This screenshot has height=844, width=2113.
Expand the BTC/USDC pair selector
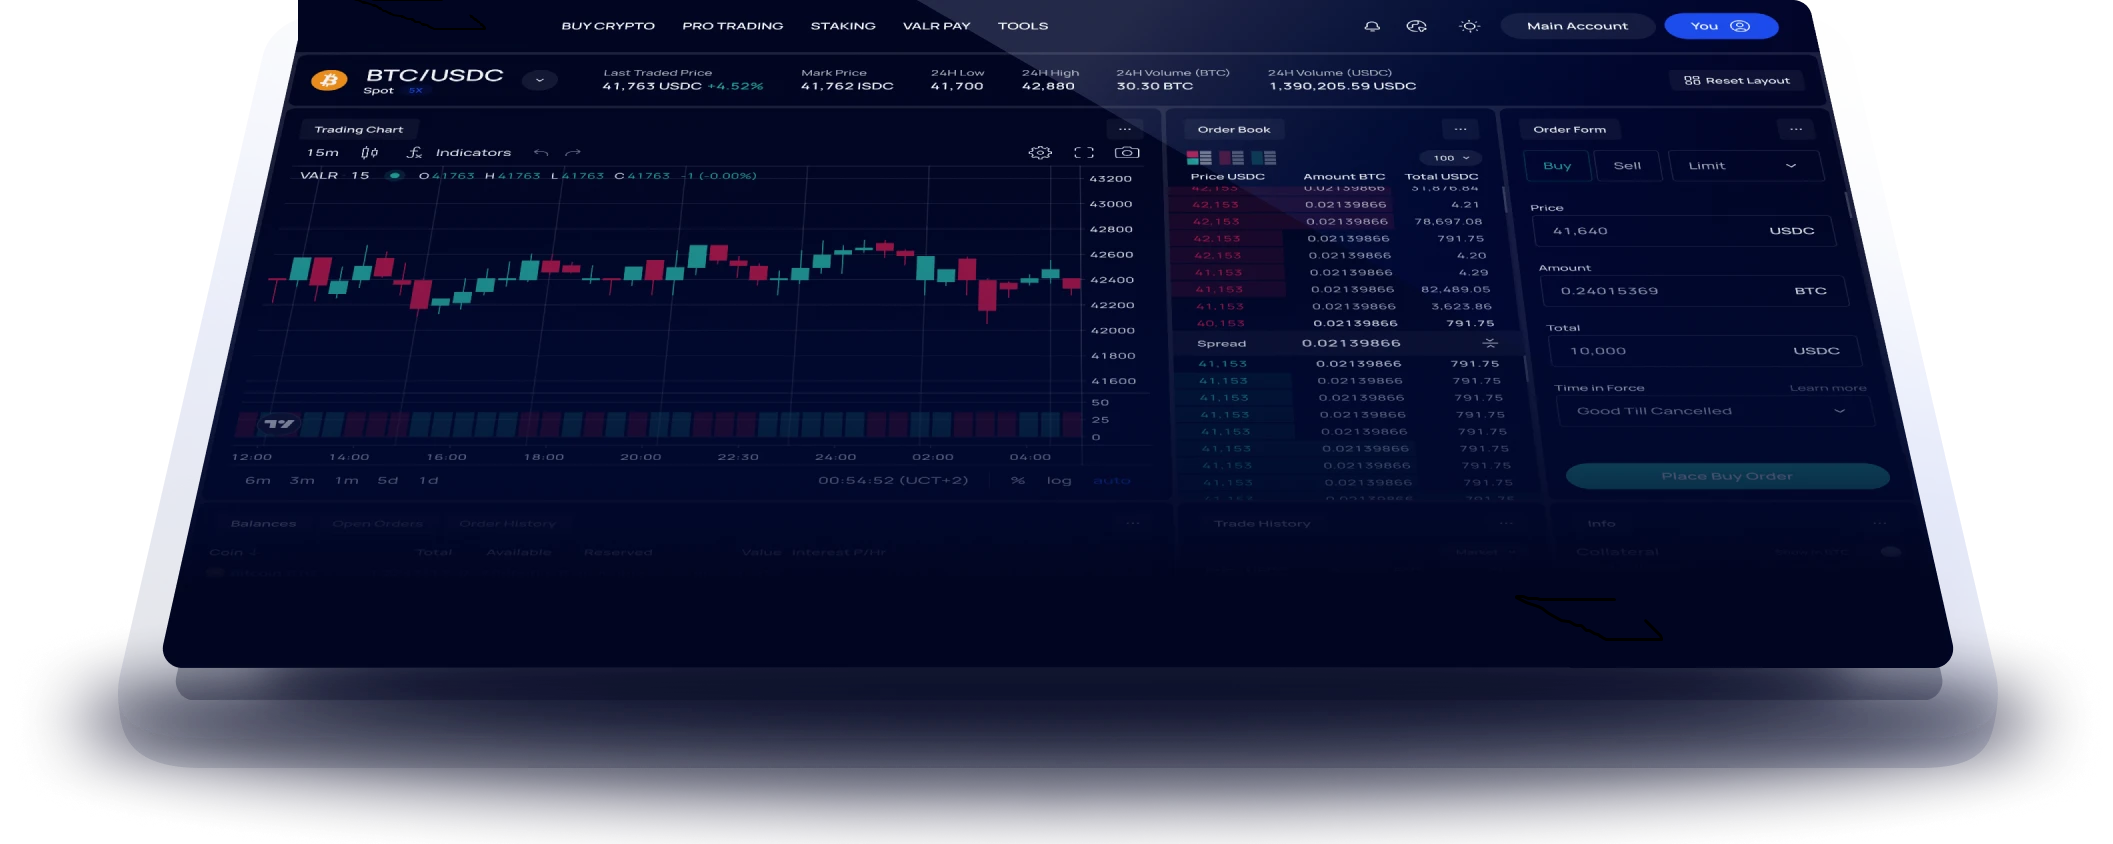point(539,80)
